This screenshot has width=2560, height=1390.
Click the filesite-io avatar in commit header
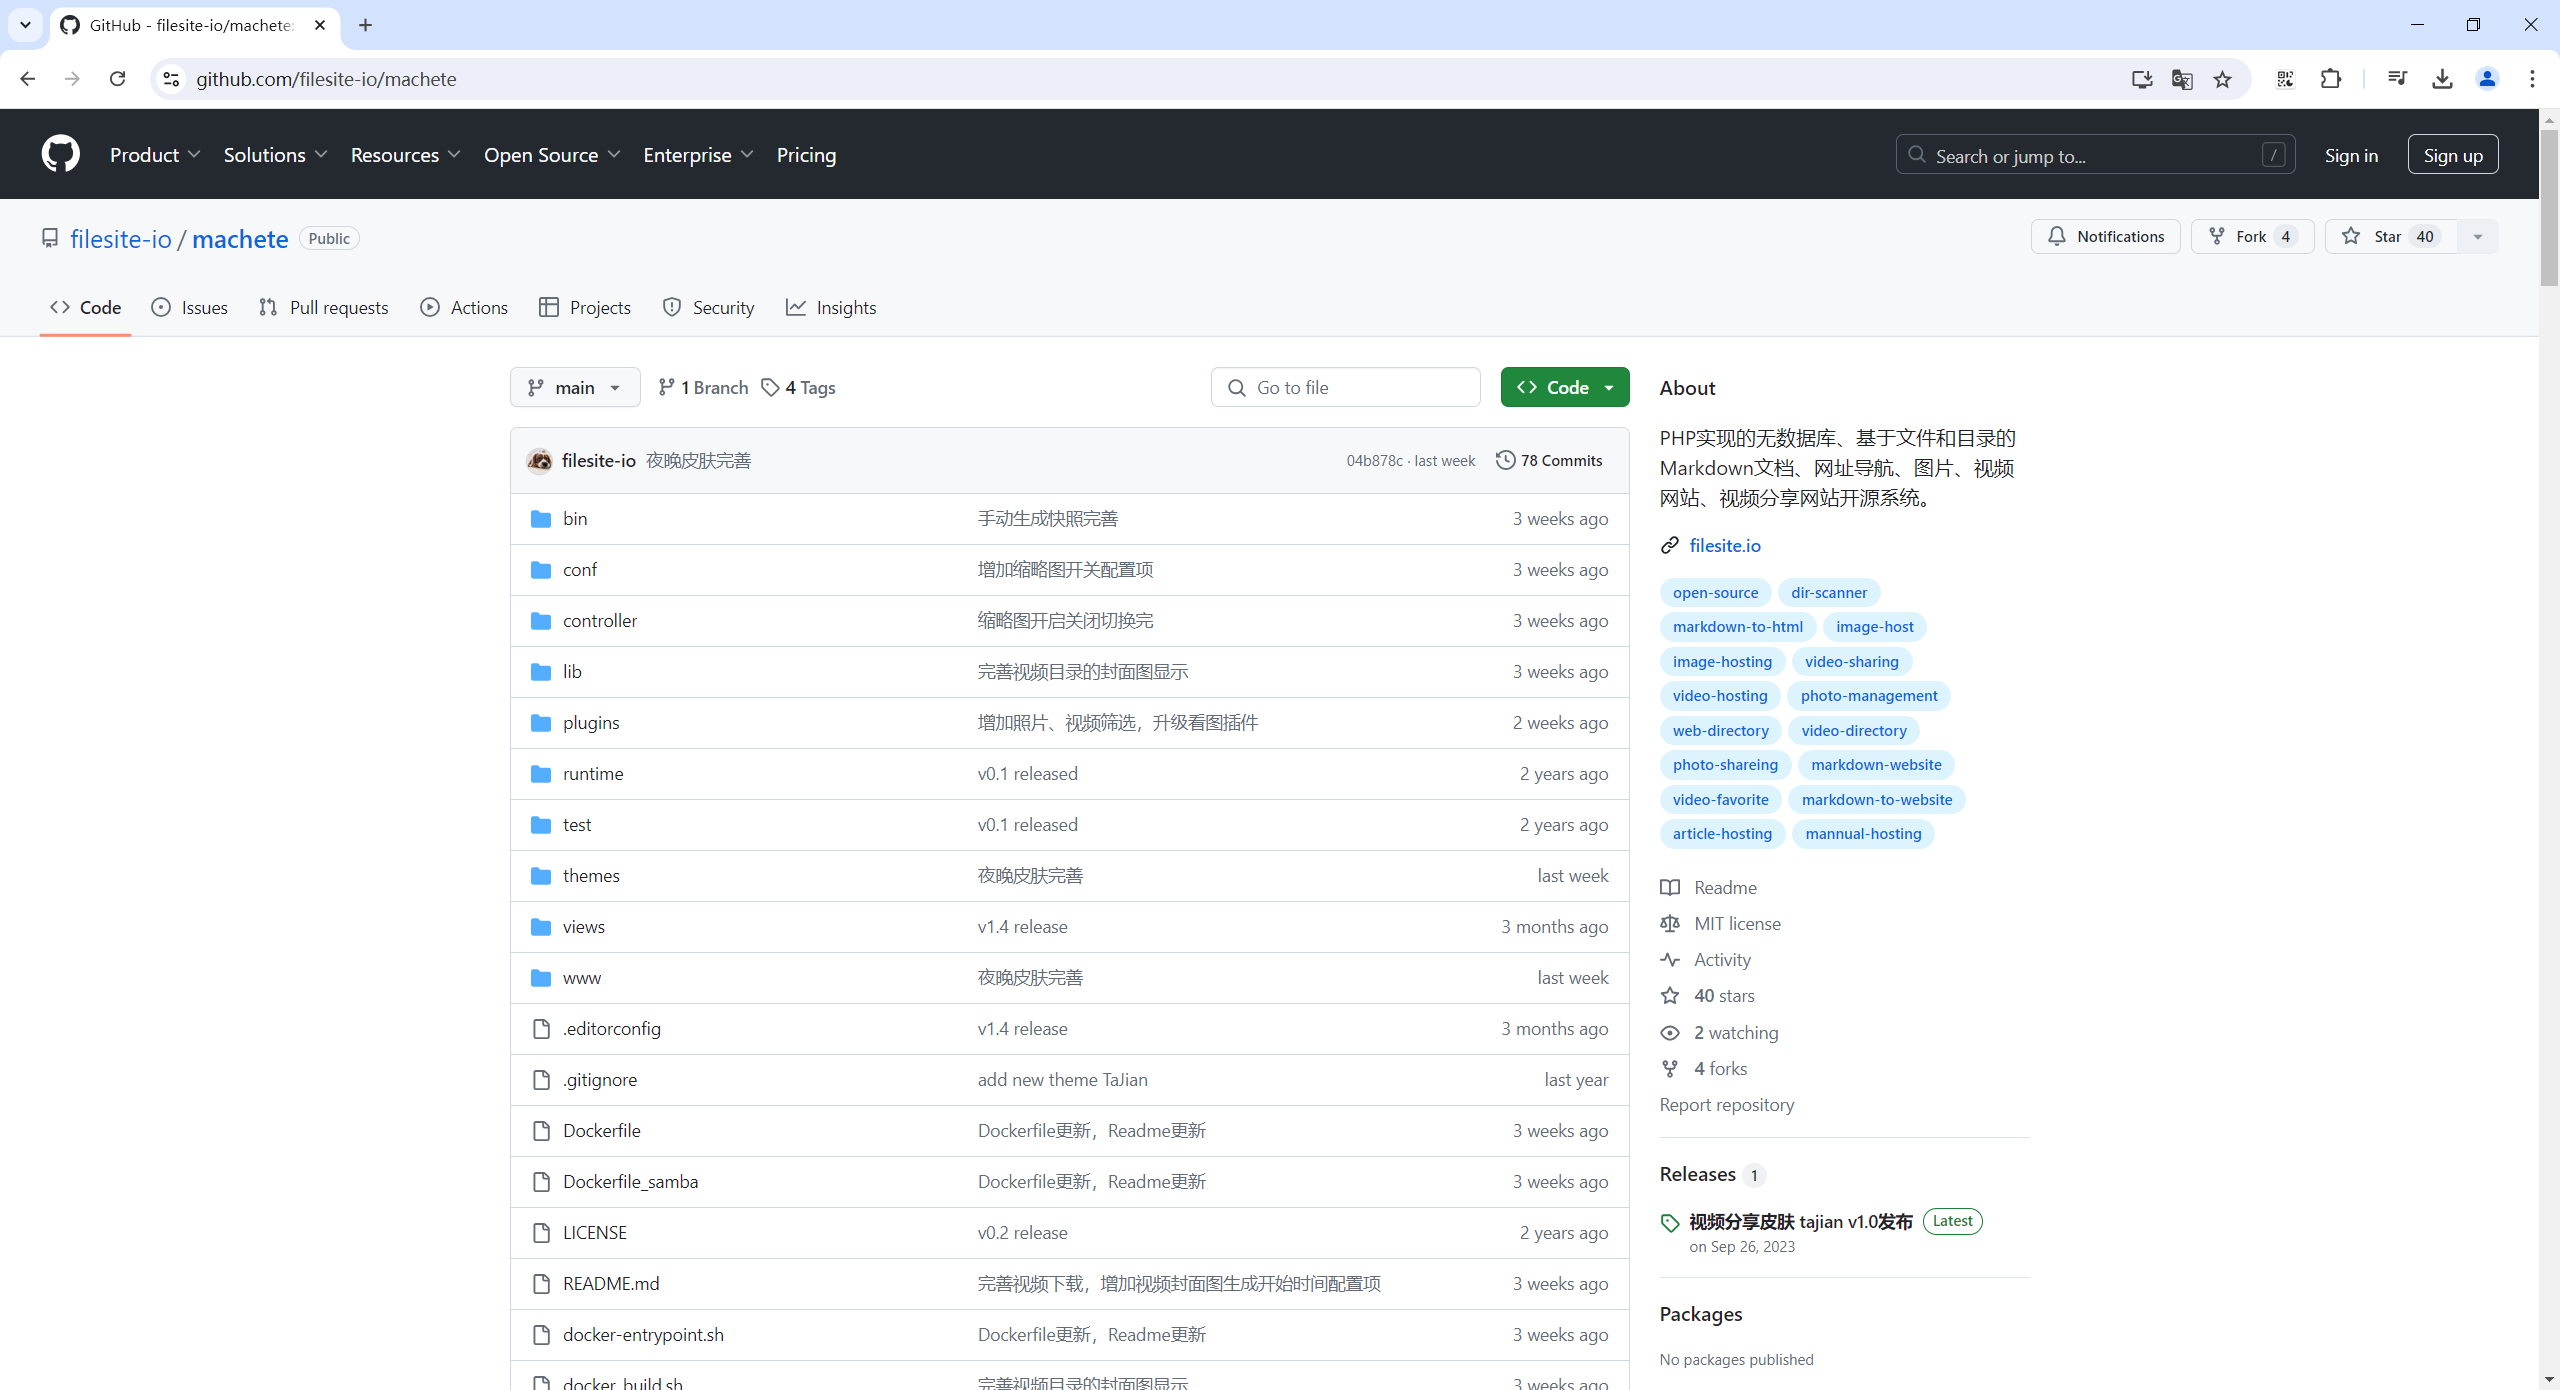540,460
